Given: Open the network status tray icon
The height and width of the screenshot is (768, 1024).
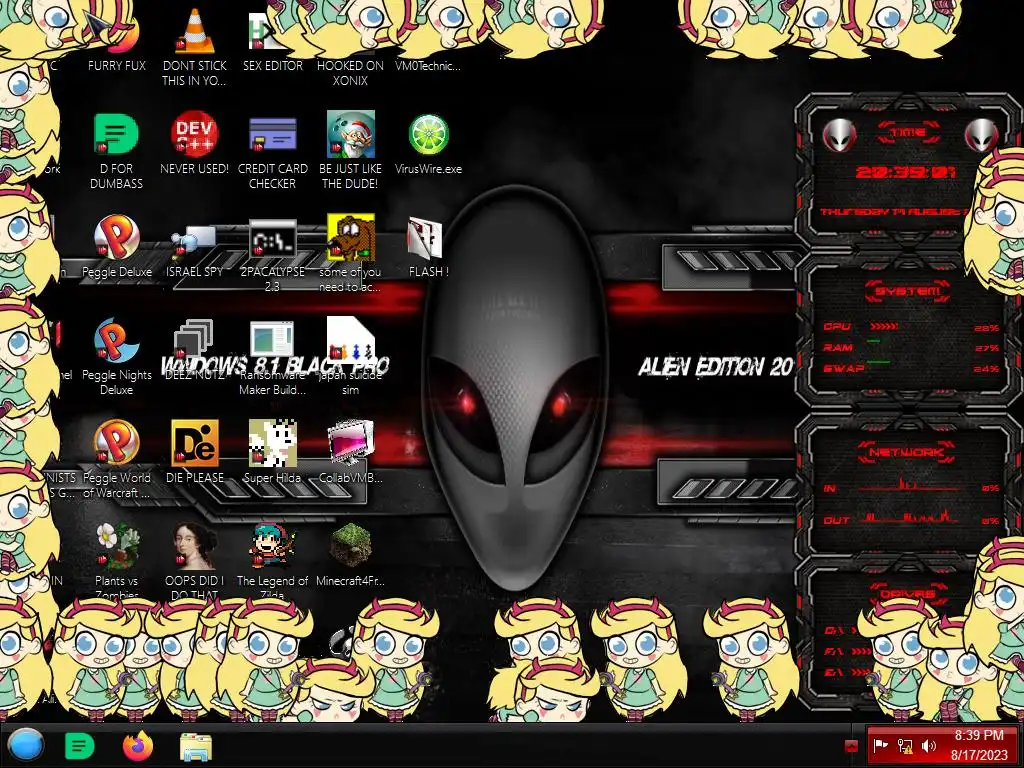Looking at the screenshot, I should [x=904, y=746].
